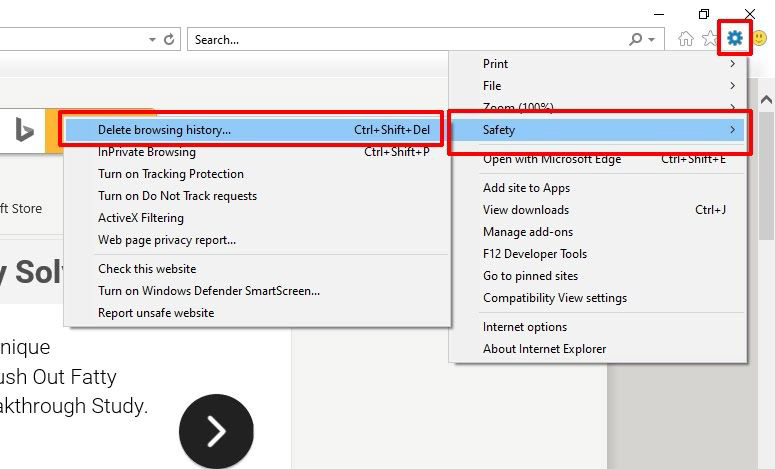Open the address bar dropdown arrow
This screenshot has height=469, width=775.
coord(152,40)
